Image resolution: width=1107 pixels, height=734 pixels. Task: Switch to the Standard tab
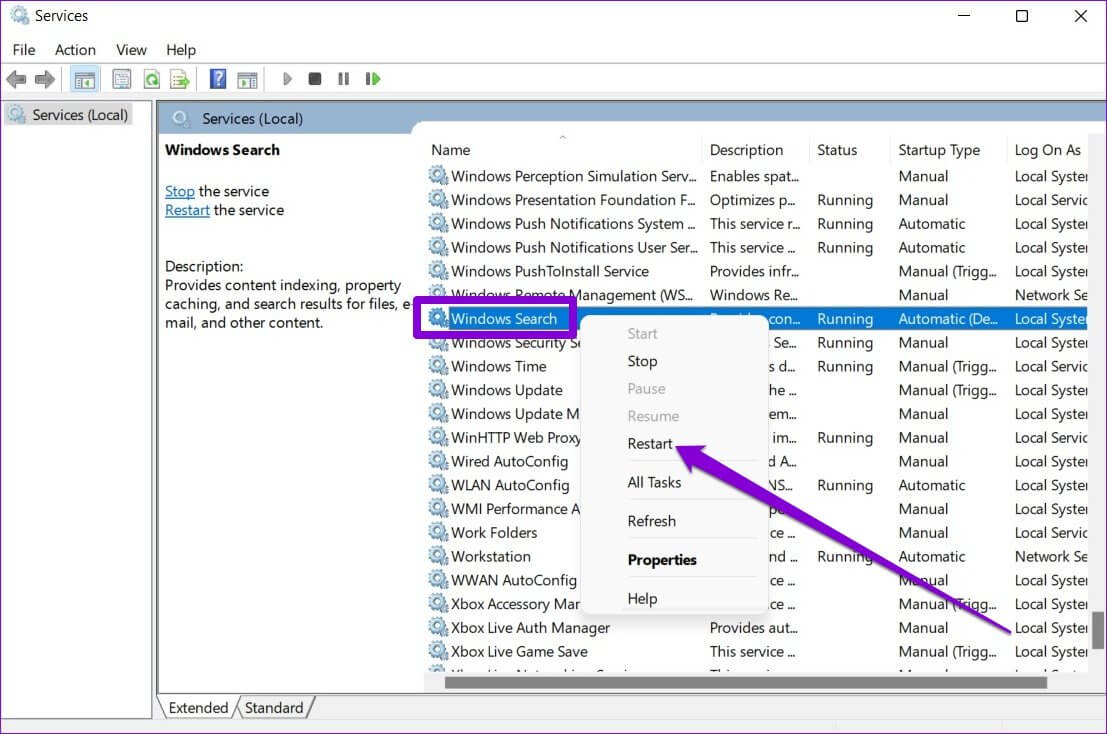pos(274,707)
